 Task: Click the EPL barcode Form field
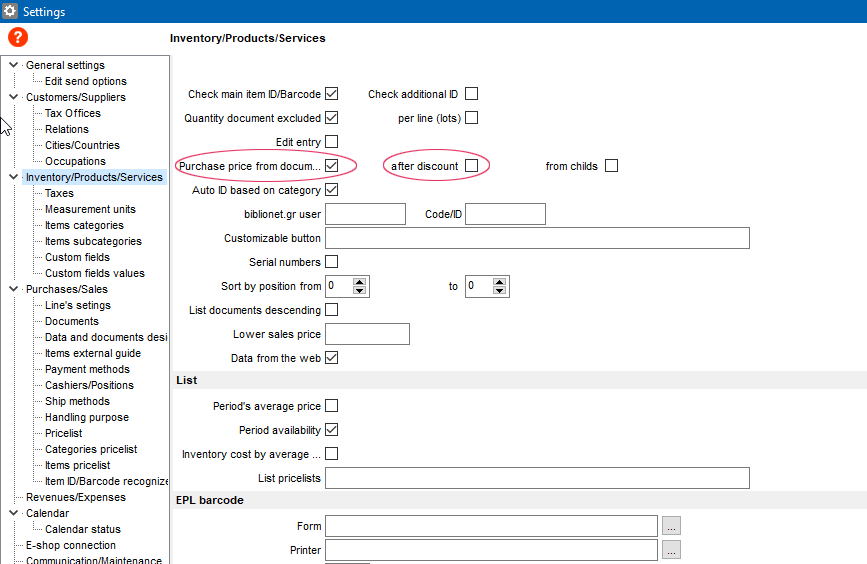point(492,526)
